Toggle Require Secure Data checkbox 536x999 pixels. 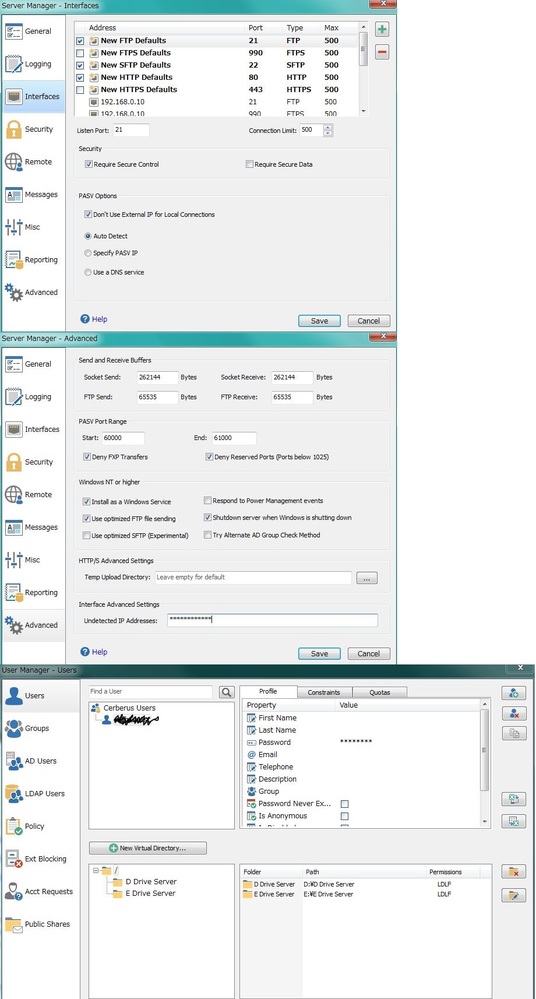click(249, 164)
